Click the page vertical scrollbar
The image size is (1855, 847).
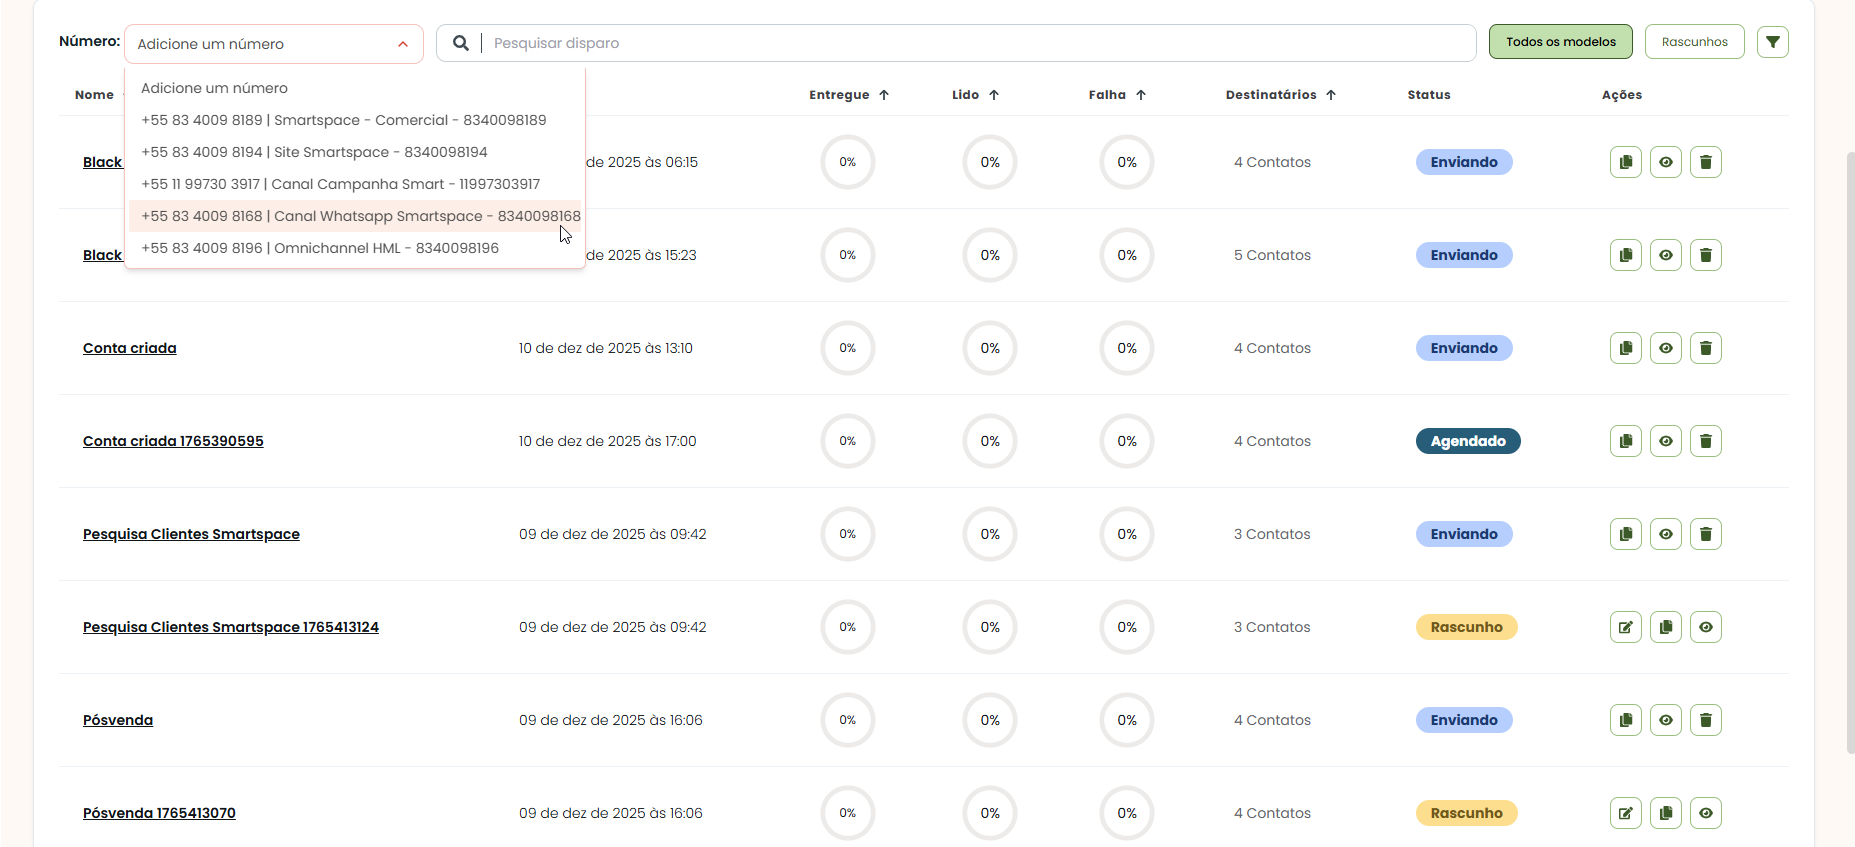(x=1849, y=450)
